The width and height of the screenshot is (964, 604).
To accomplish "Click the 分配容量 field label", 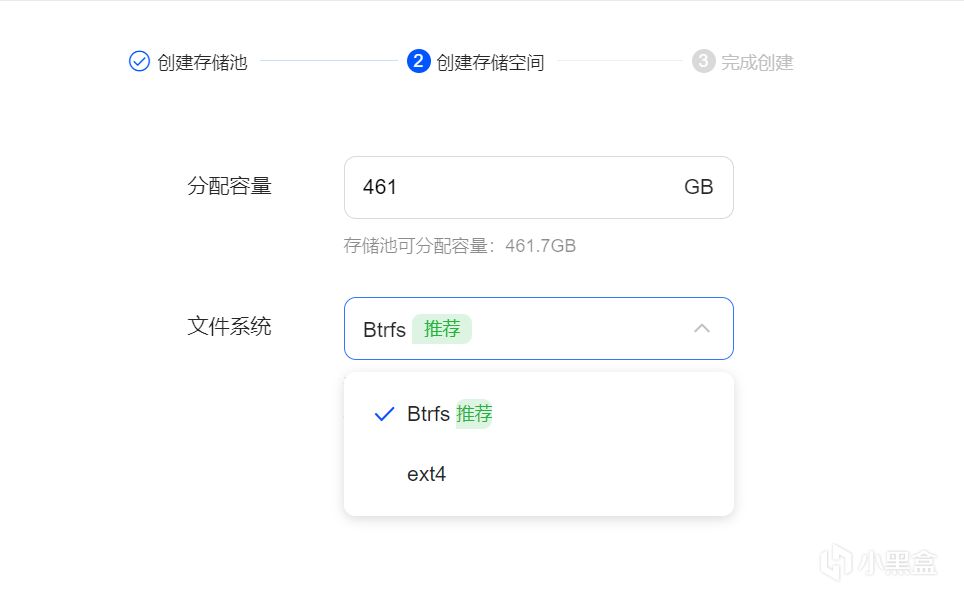I will [229, 186].
